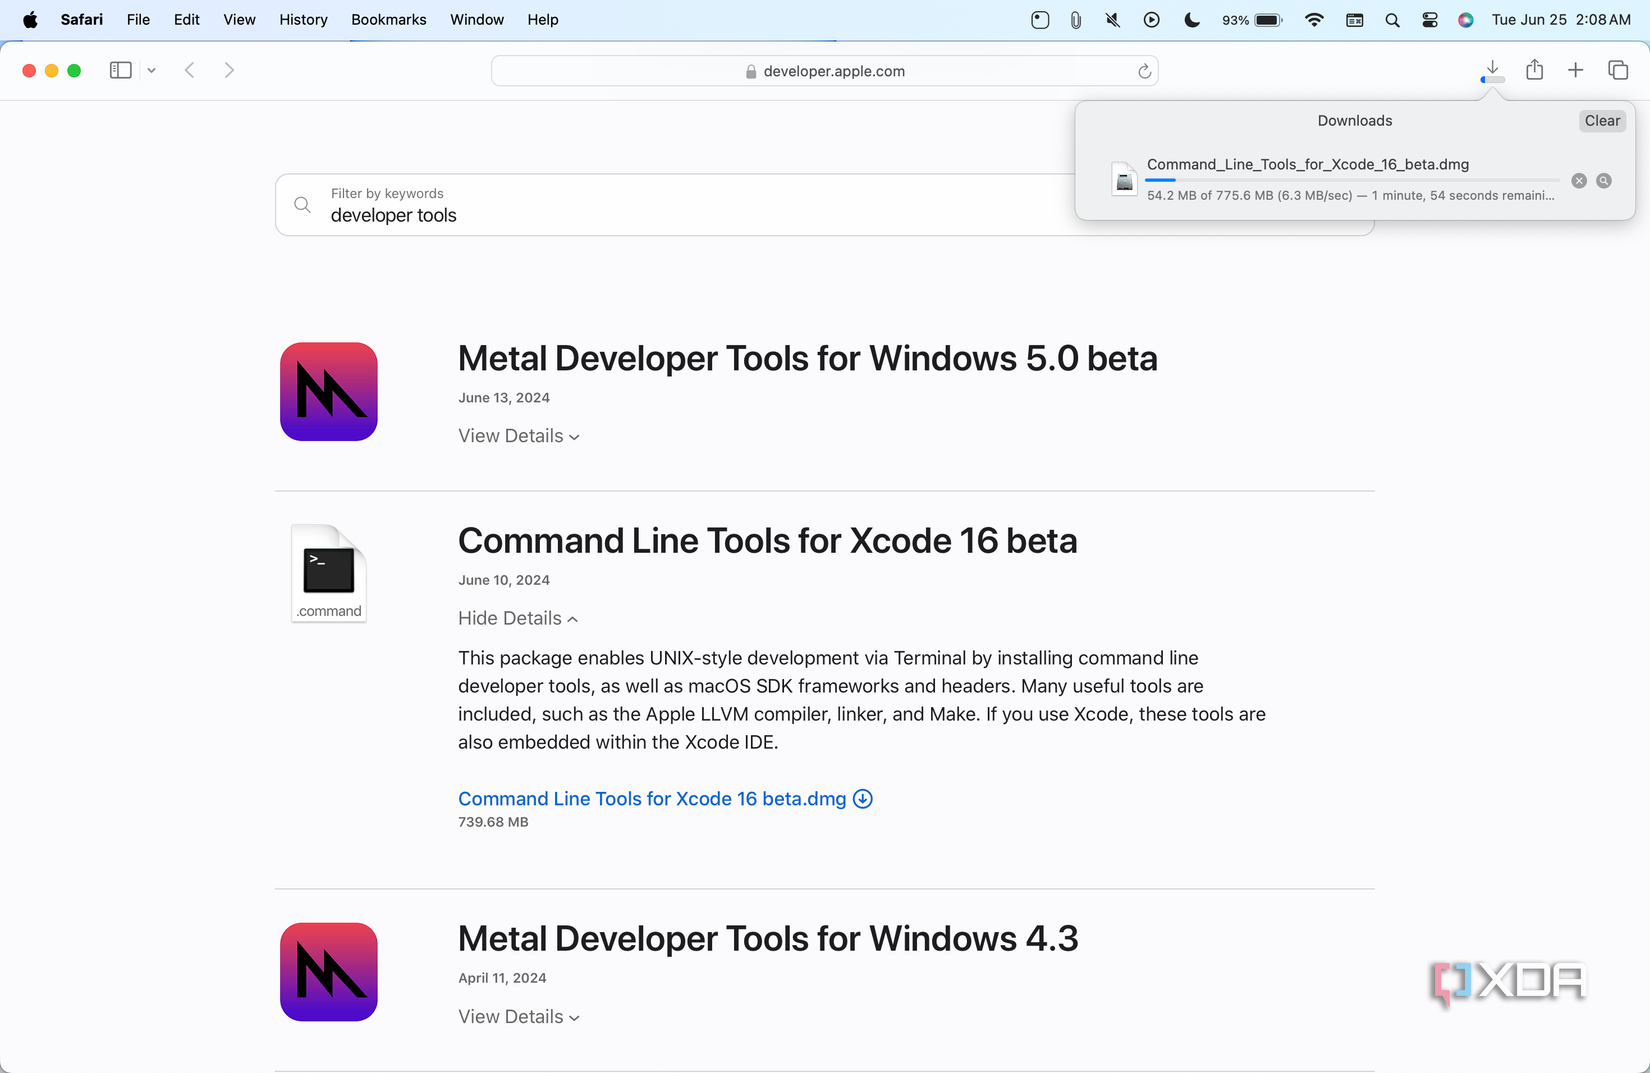Open the tab group dropdown arrow

pyautogui.click(x=151, y=70)
